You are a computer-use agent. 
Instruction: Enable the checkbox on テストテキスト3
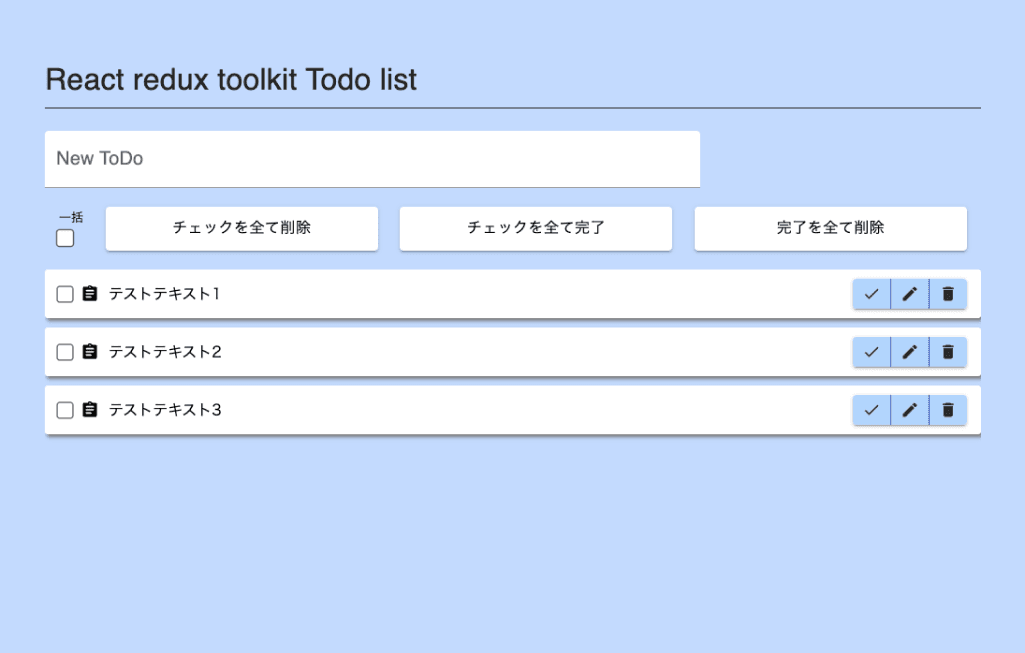pos(65,410)
